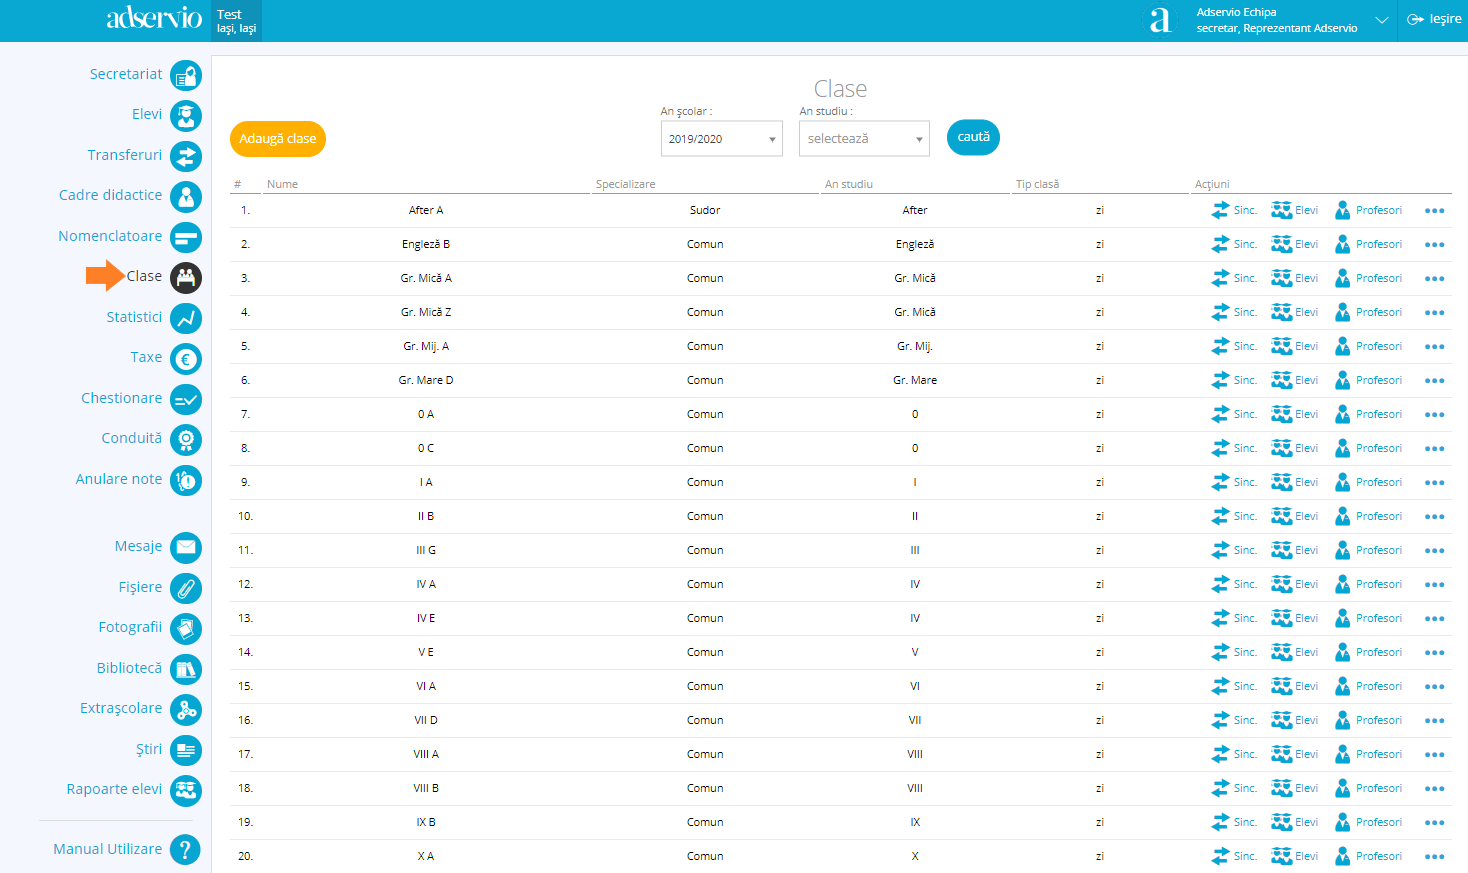Open the Secretariat sidebar icon
Viewport: 1468px width, 873px height.
(186, 75)
